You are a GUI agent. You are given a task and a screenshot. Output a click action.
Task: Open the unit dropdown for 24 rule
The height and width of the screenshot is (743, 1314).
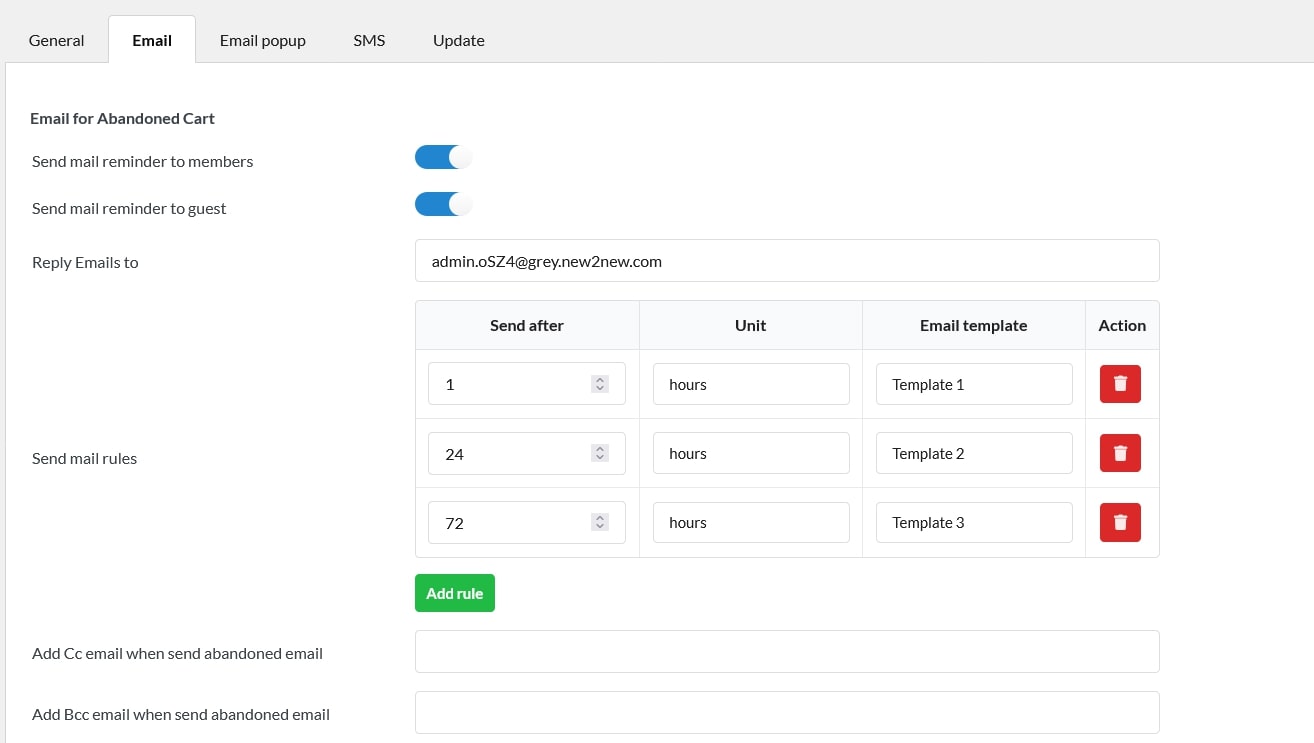click(x=750, y=453)
